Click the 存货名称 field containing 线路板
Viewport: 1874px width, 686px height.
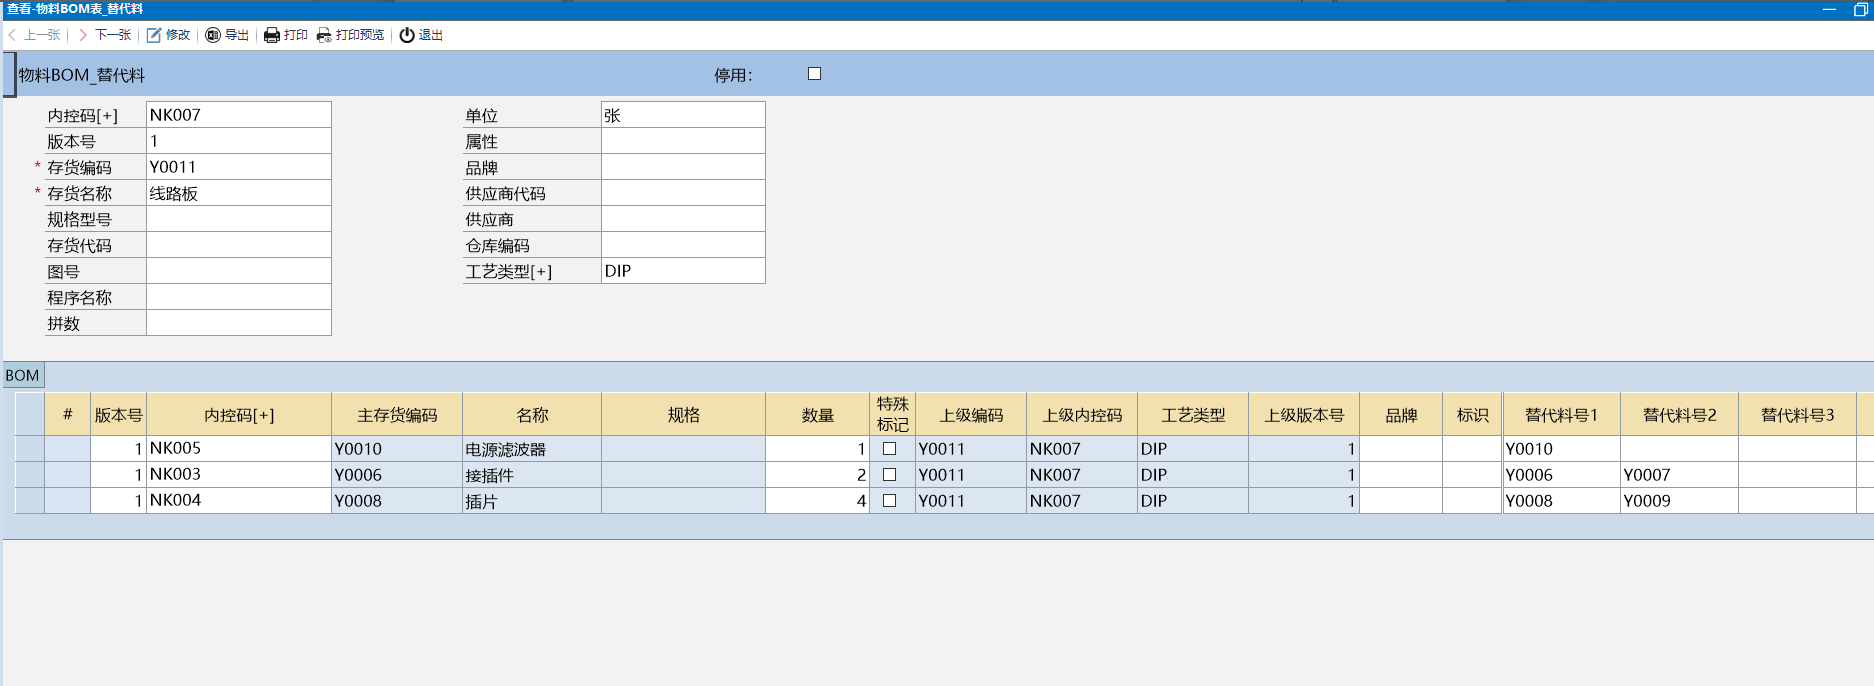pyautogui.click(x=238, y=193)
